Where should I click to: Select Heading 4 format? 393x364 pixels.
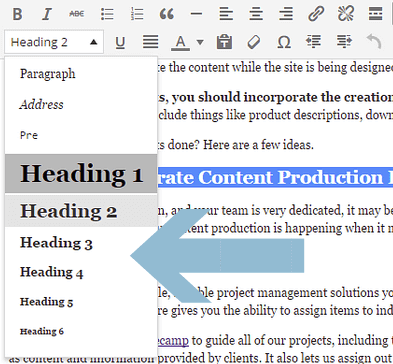[x=81, y=272]
